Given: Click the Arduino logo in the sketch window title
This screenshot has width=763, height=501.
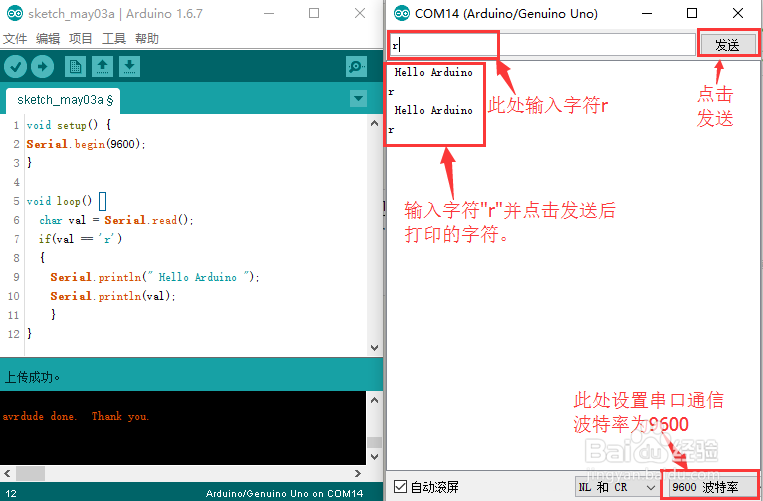Looking at the screenshot, I should (15, 14).
